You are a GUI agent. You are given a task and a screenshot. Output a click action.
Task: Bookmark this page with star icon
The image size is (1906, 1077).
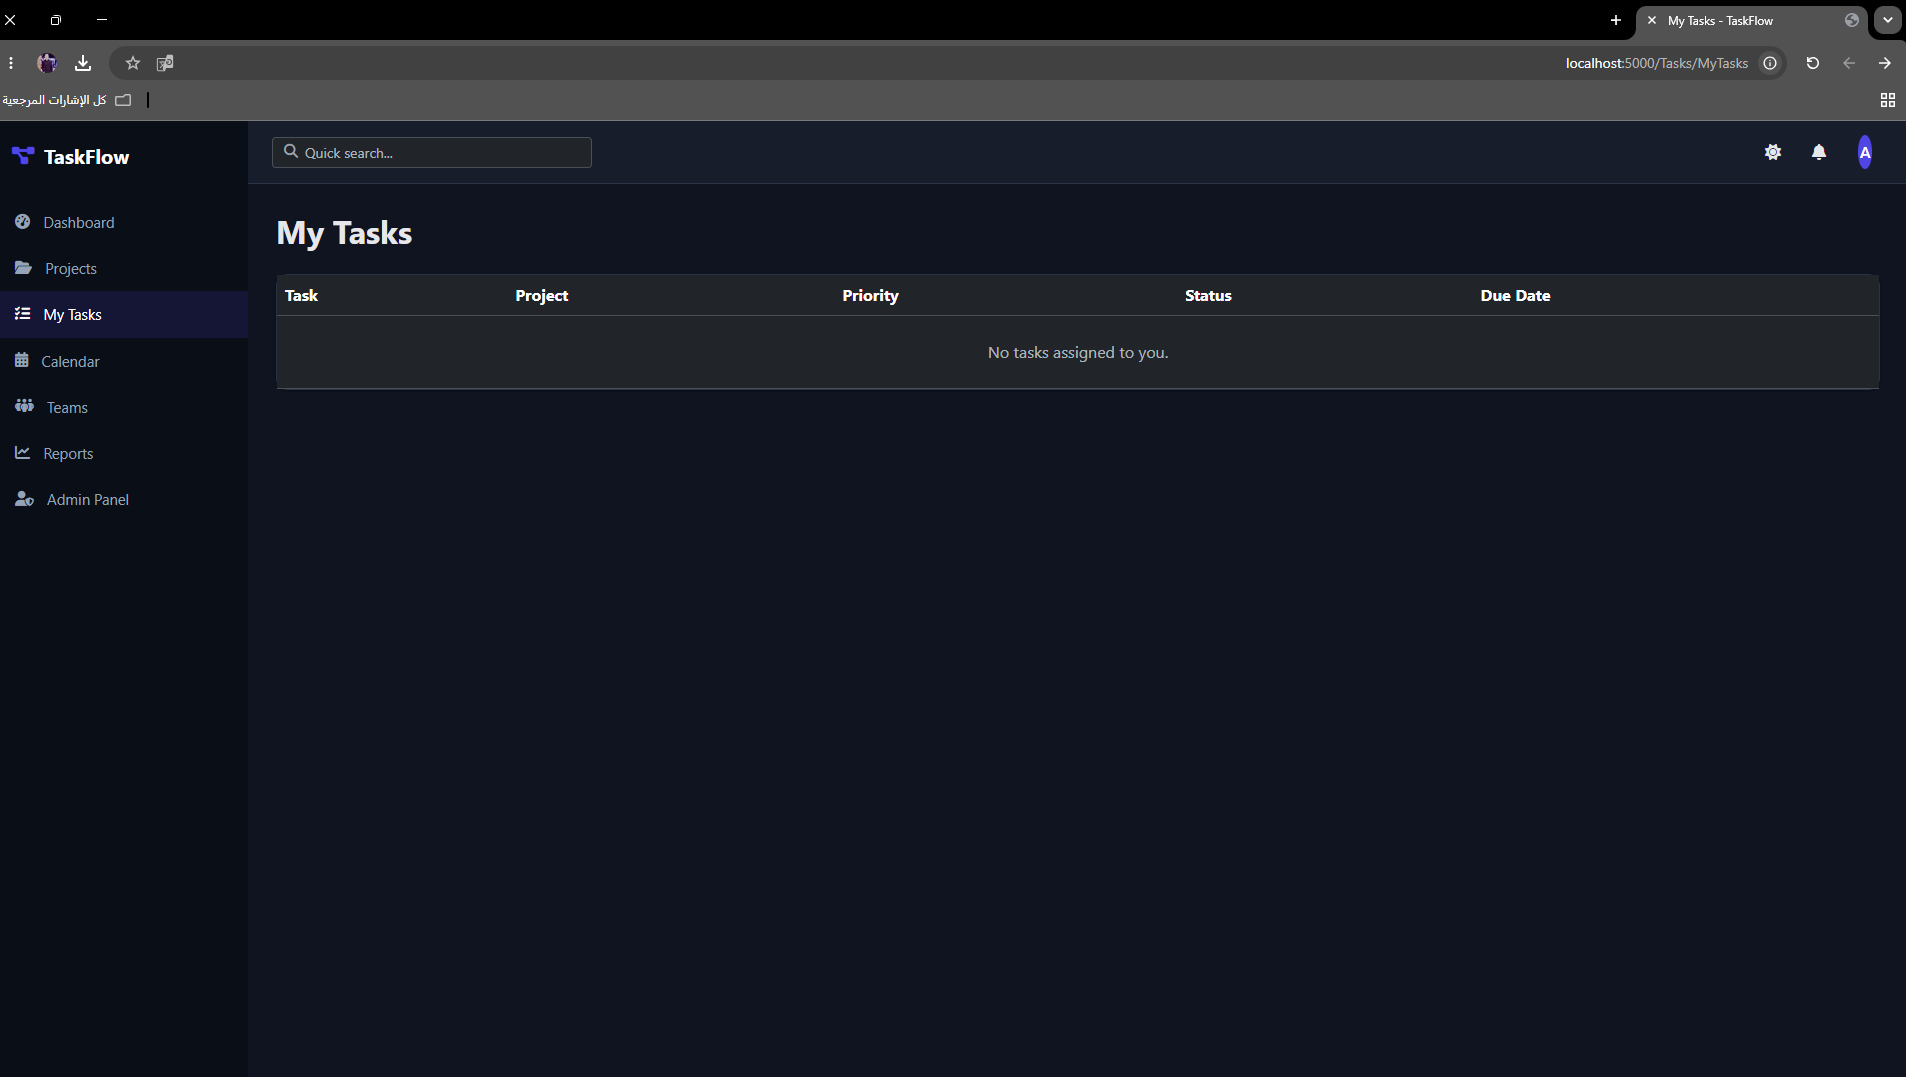tap(133, 63)
